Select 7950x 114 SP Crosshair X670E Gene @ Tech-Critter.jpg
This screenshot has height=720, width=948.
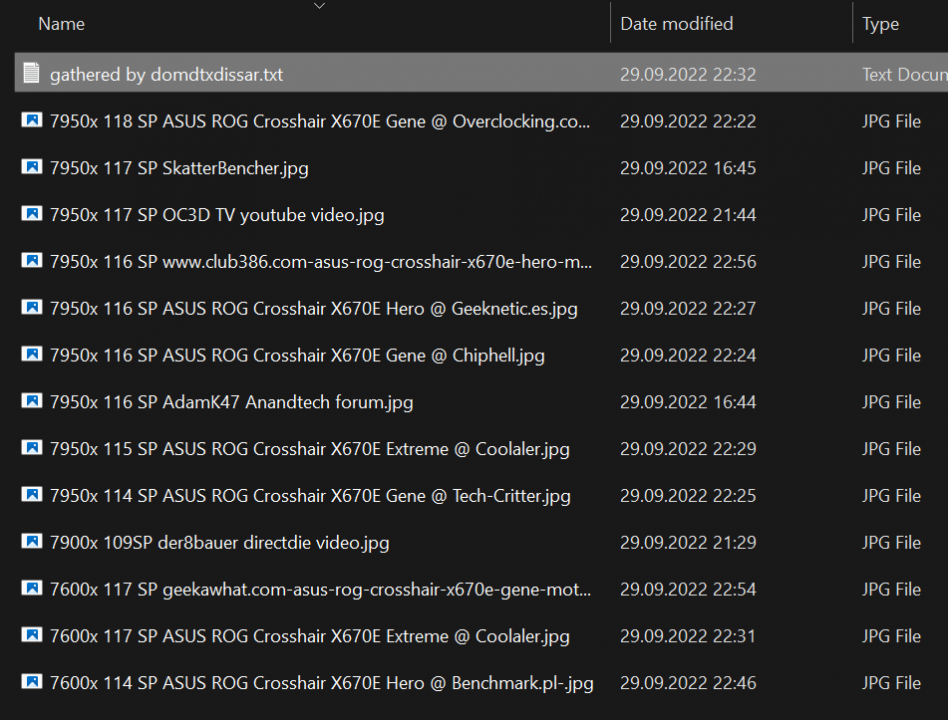[310, 496]
